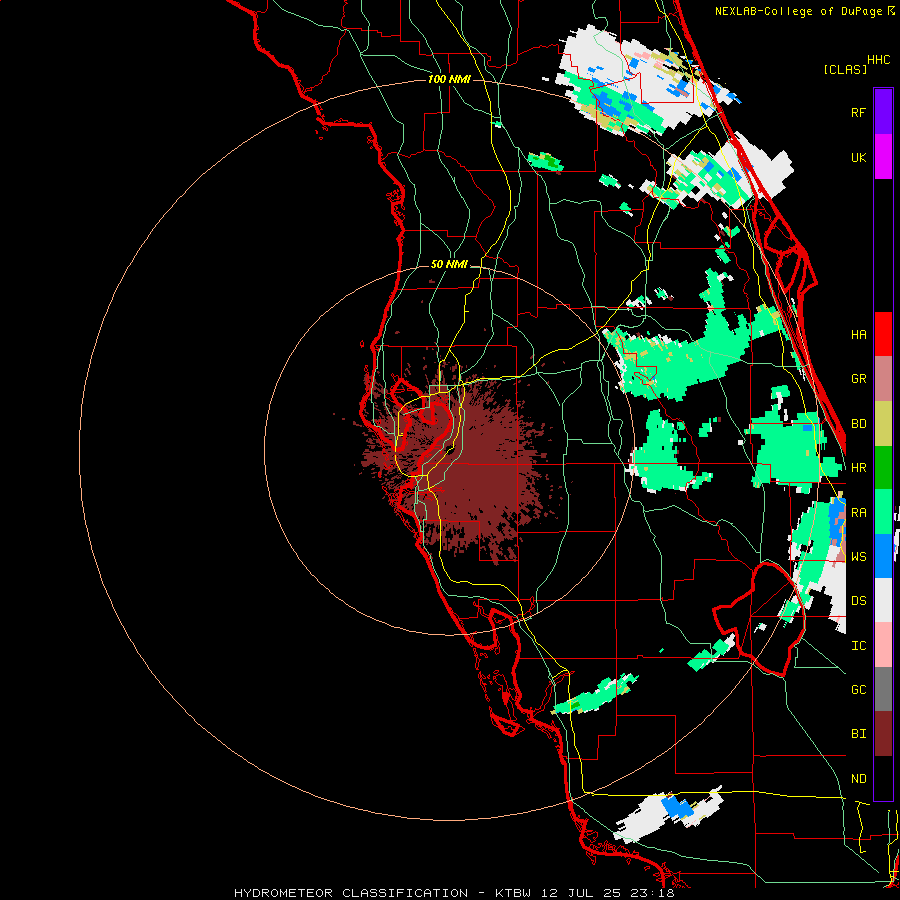This screenshot has width=900, height=900.
Task: Click the "UK" legend label
Action: pos(858,158)
